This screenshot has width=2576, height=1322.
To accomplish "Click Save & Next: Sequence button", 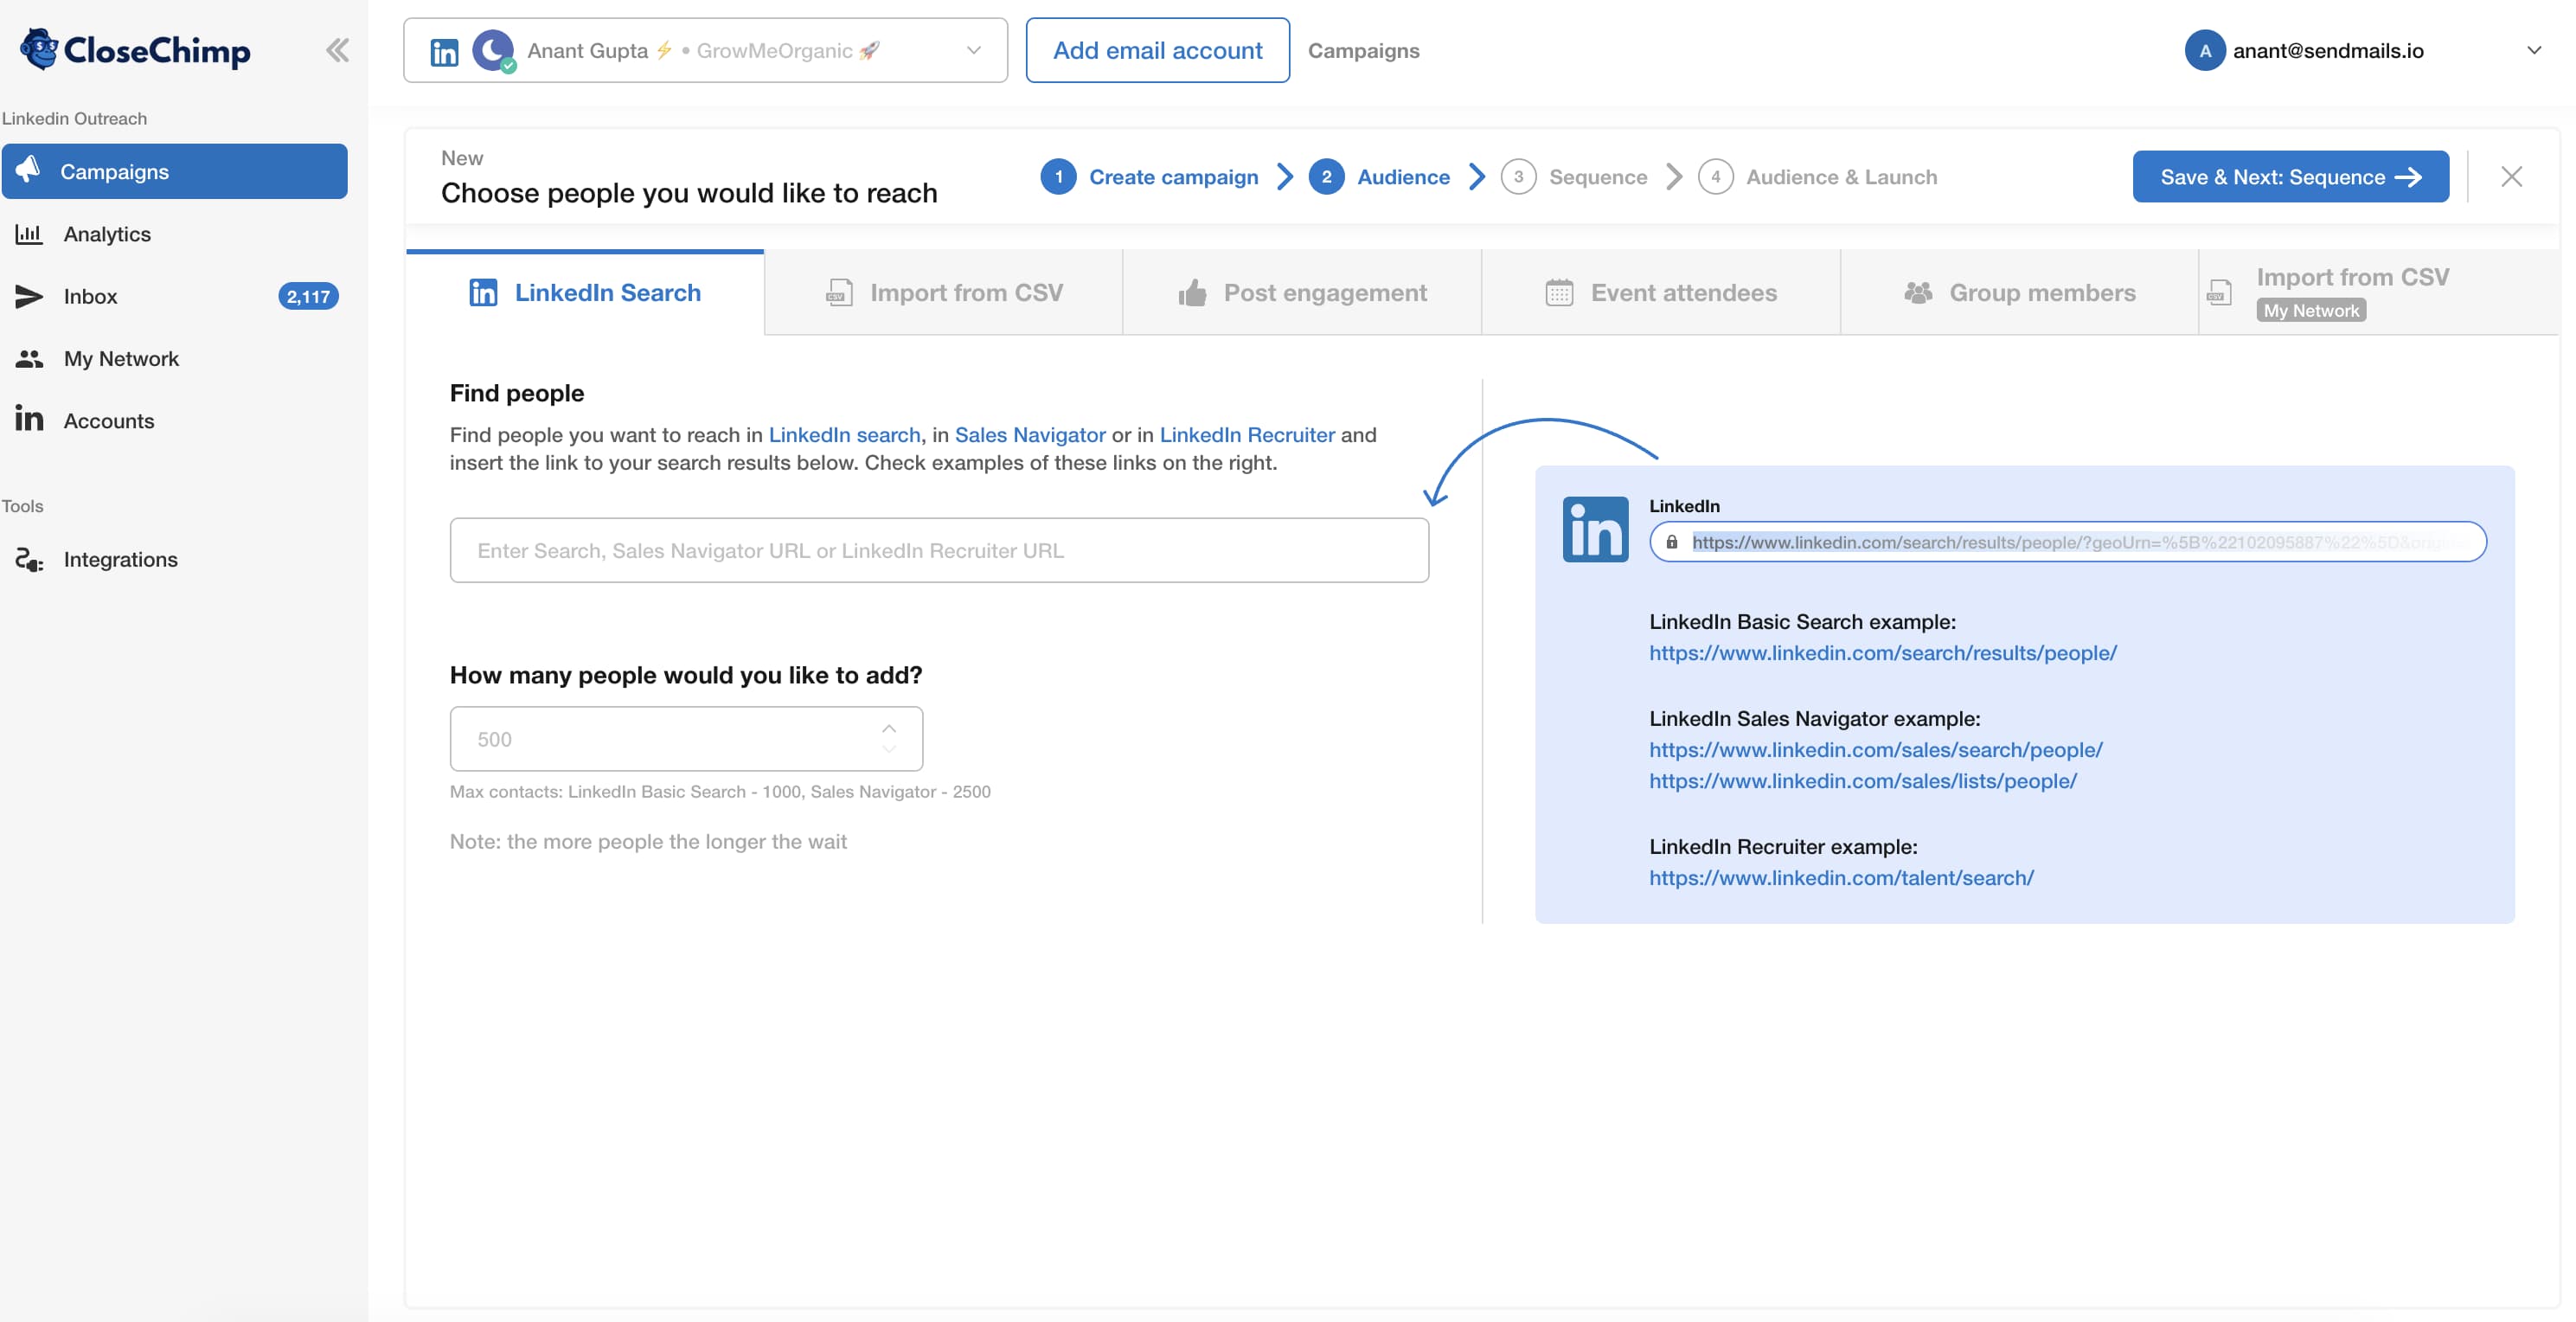I will click(2290, 177).
